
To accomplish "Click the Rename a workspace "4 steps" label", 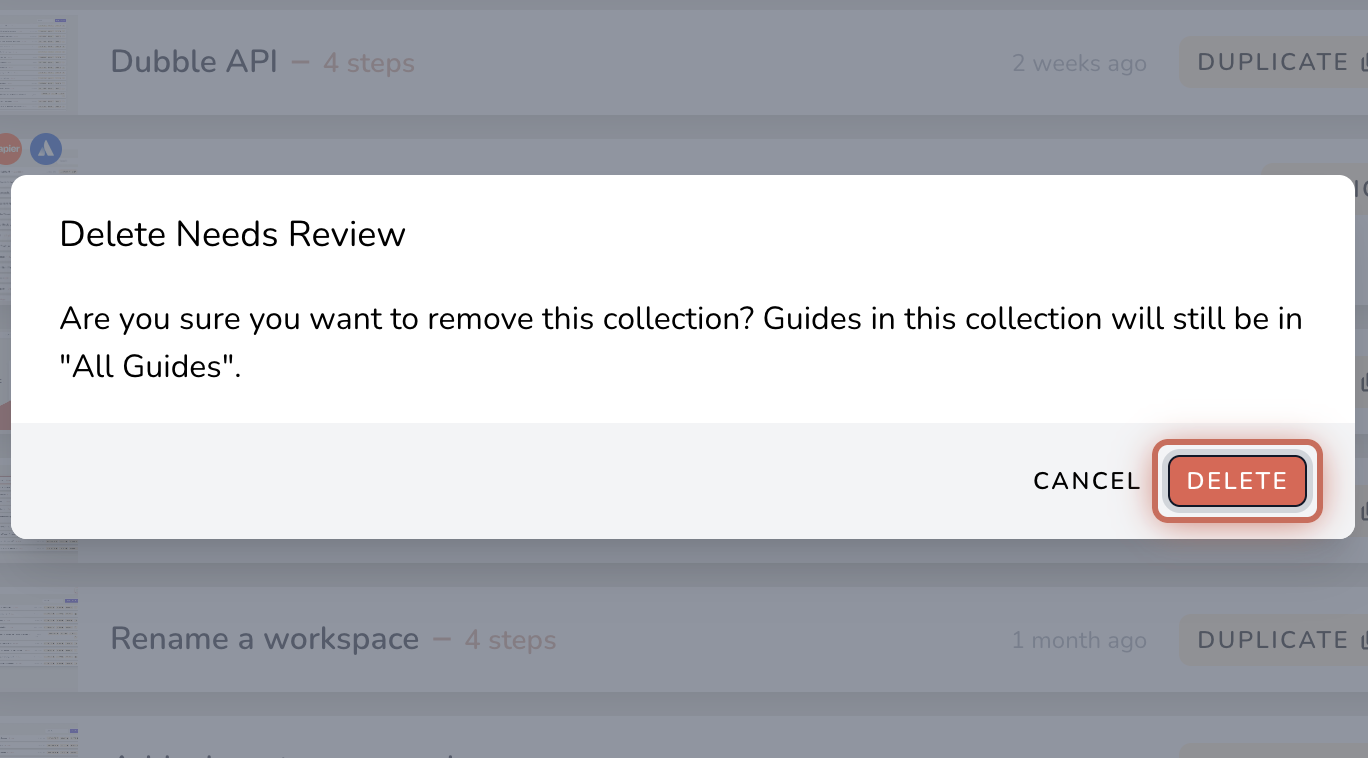I will [x=510, y=640].
